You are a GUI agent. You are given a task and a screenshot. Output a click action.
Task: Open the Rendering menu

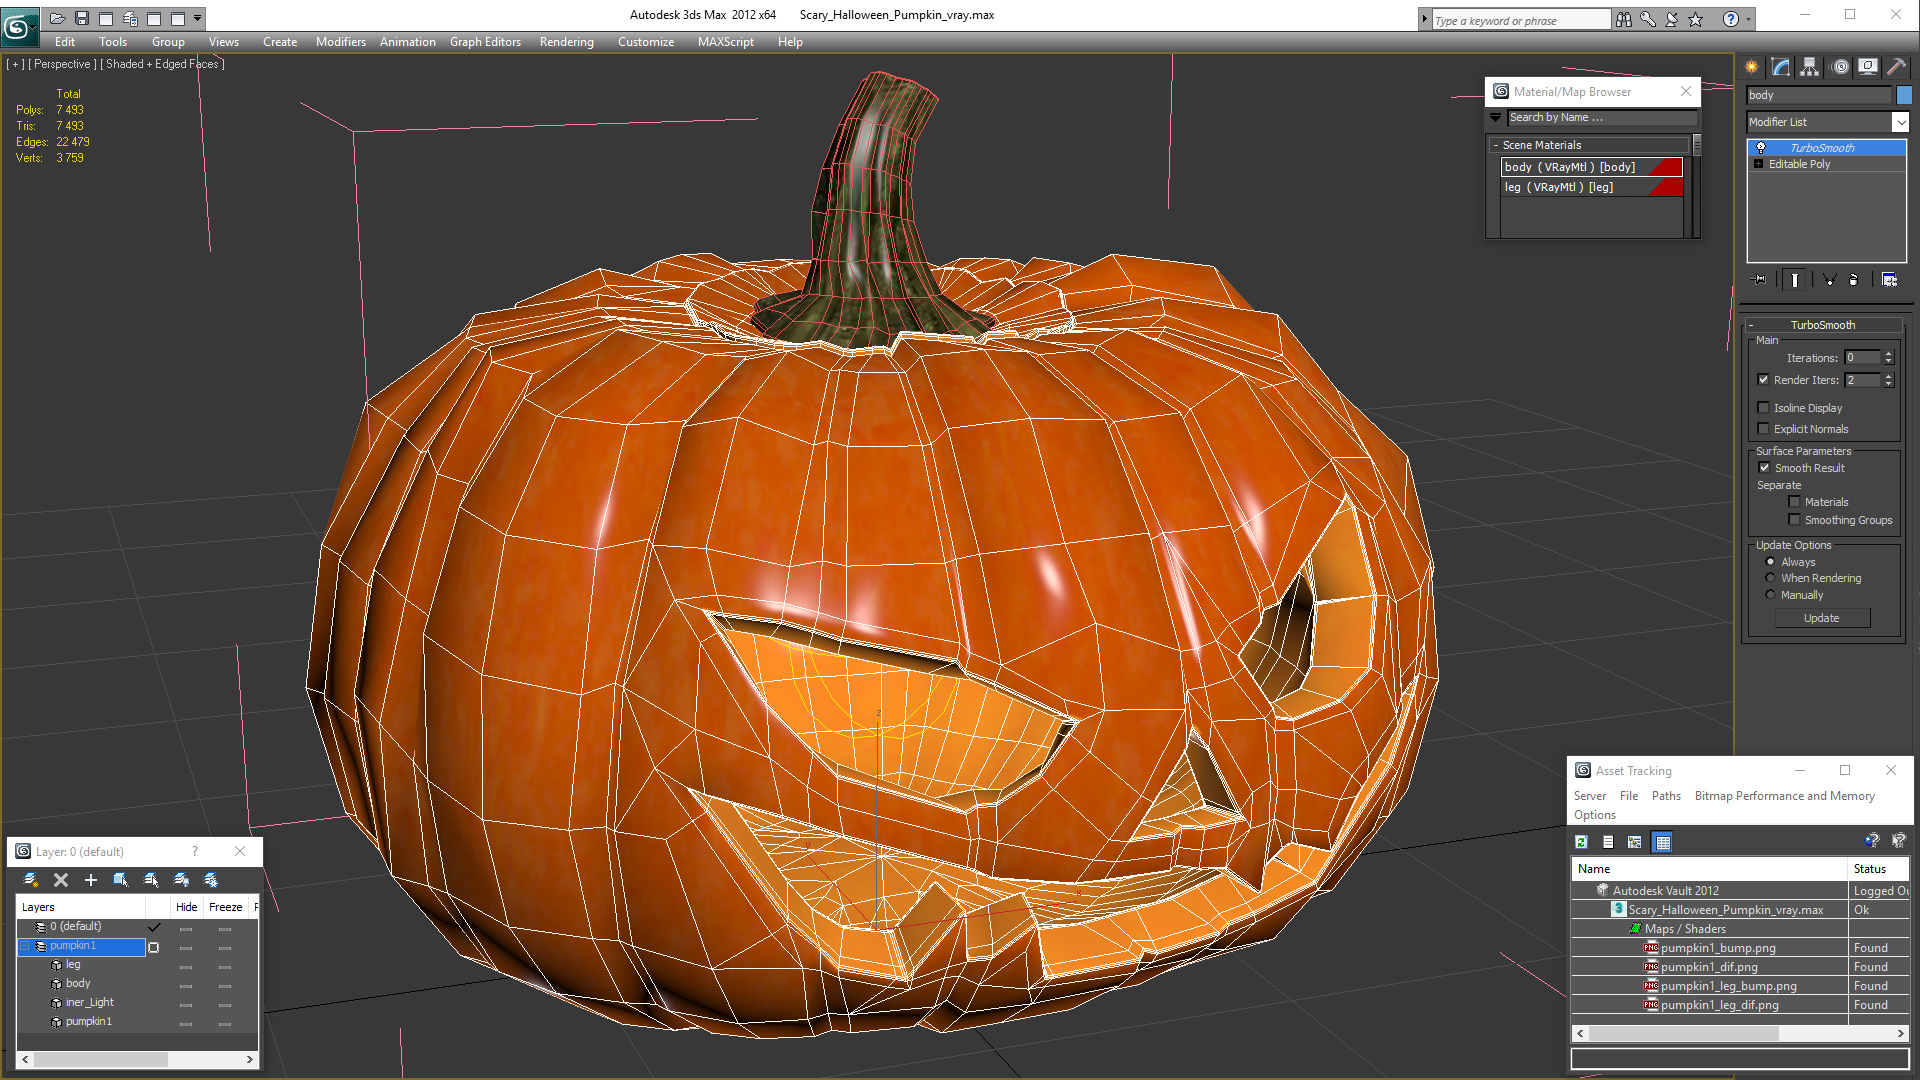[566, 42]
